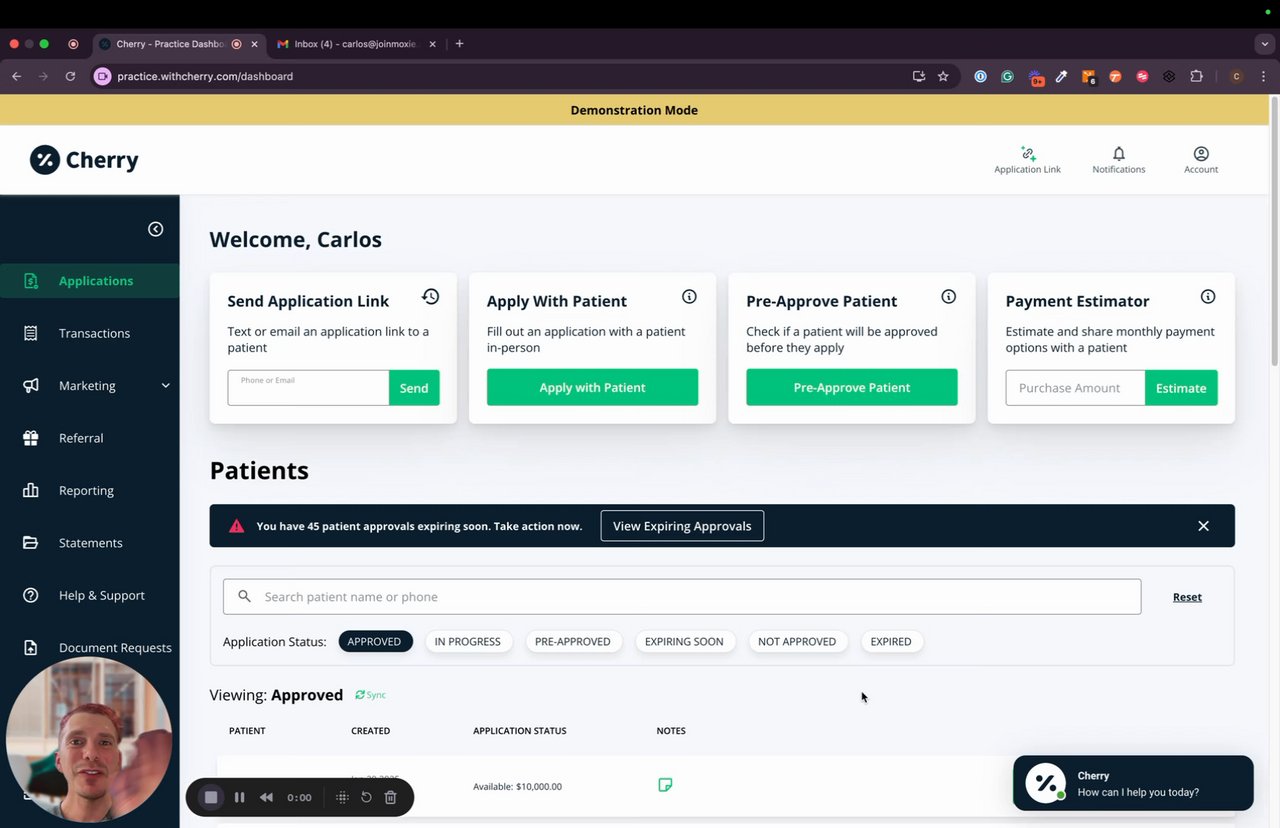Viewport: 1280px width, 828px height.
Task: Focus the Purchase Amount field
Action: coord(1075,388)
